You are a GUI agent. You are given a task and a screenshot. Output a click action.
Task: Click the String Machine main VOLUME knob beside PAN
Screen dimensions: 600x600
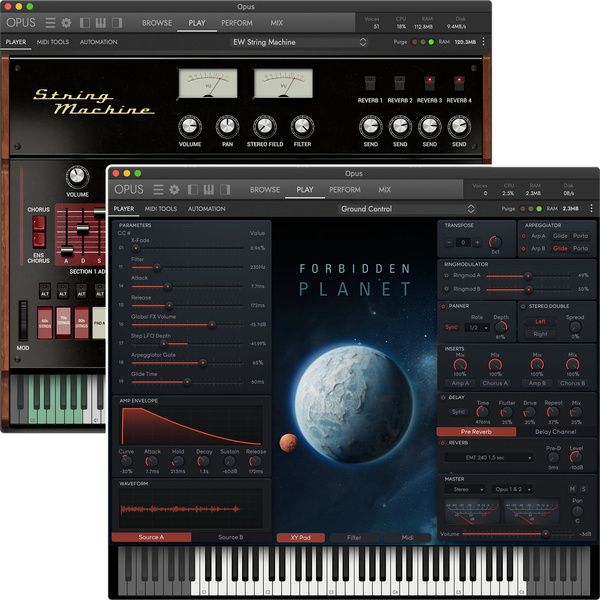[x=190, y=127]
